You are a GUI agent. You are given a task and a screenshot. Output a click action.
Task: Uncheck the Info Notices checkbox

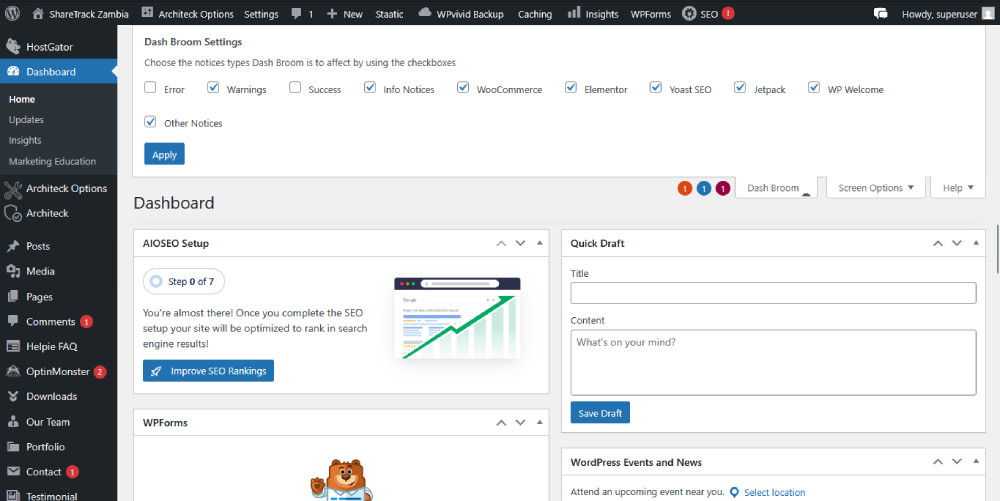coord(370,87)
